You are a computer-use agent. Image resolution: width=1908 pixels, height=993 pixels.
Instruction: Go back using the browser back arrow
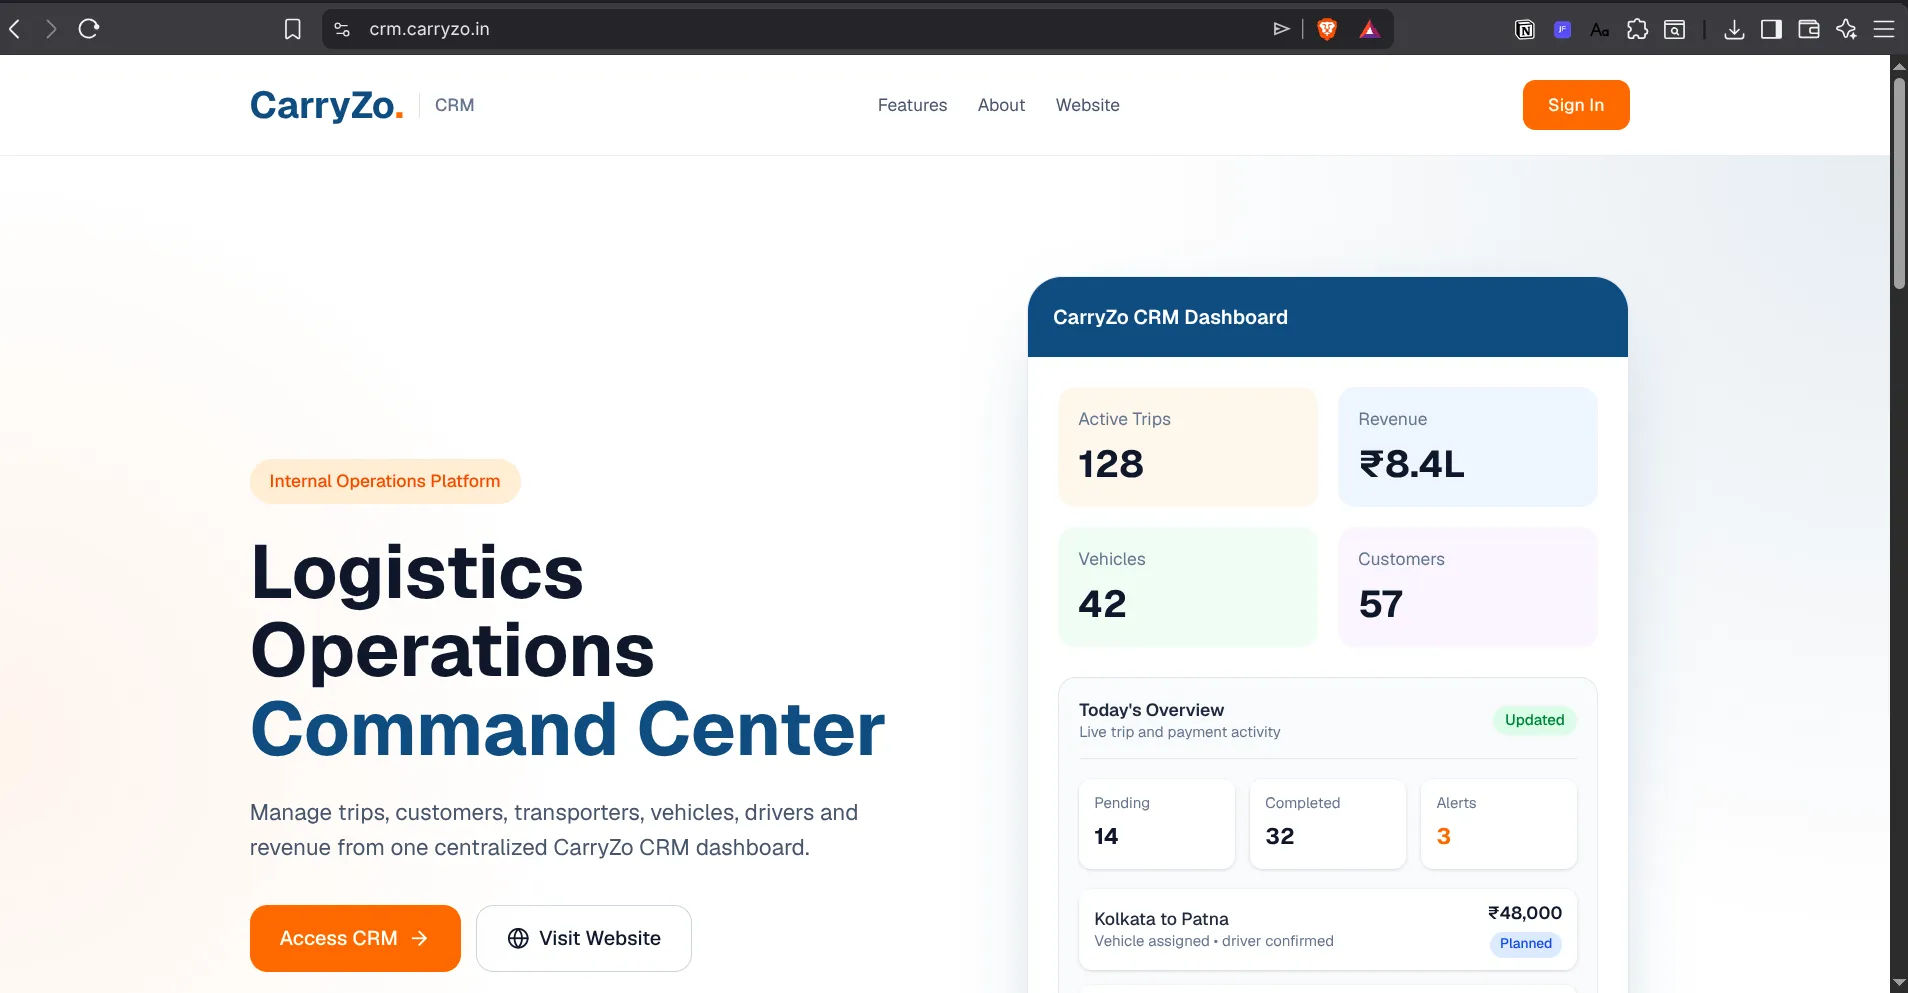15,29
